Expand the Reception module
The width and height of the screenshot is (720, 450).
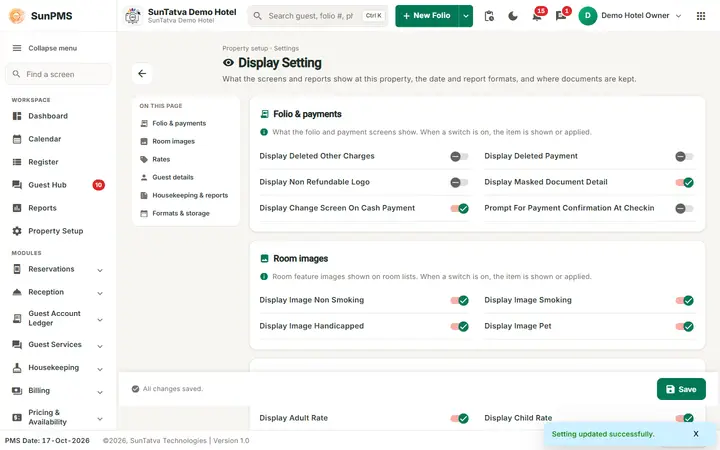[x=100, y=293]
